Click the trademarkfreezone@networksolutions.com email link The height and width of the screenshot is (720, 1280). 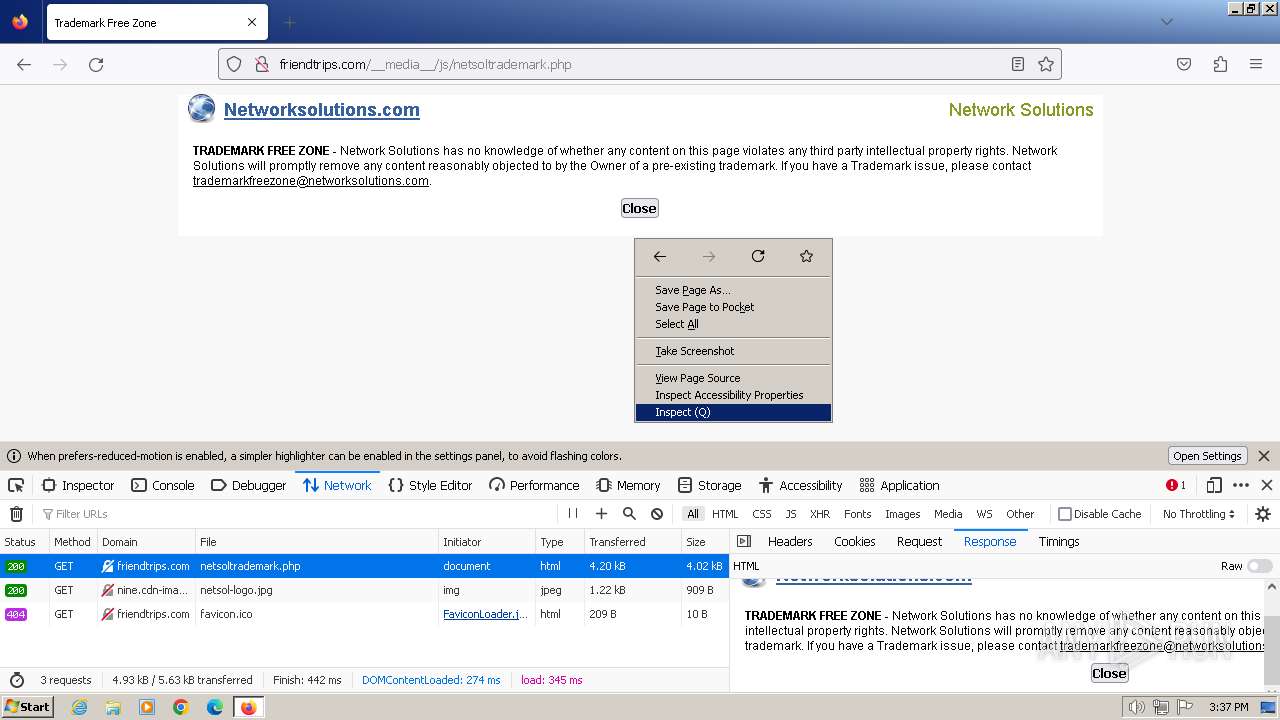(311, 181)
